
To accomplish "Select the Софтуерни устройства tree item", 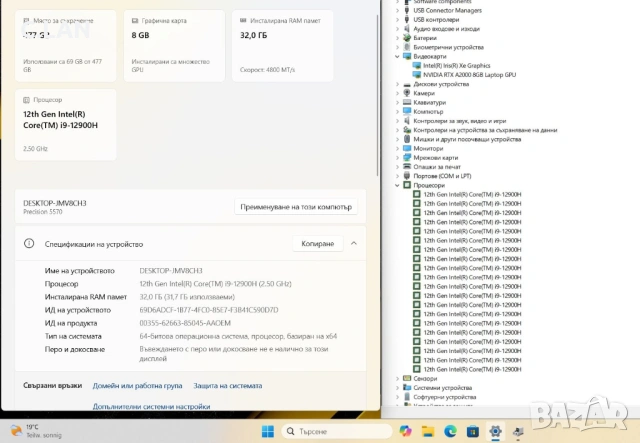I will point(444,397).
